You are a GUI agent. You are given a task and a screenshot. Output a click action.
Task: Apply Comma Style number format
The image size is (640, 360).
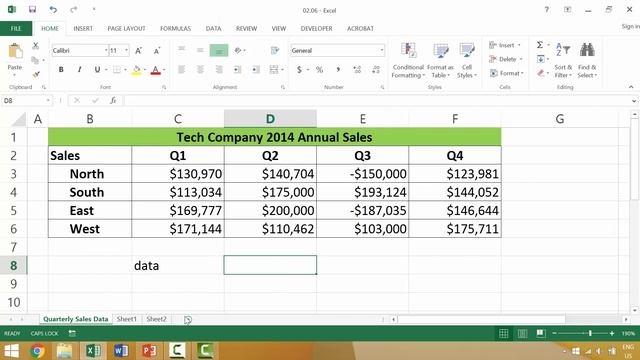click(x=338, y=70)
